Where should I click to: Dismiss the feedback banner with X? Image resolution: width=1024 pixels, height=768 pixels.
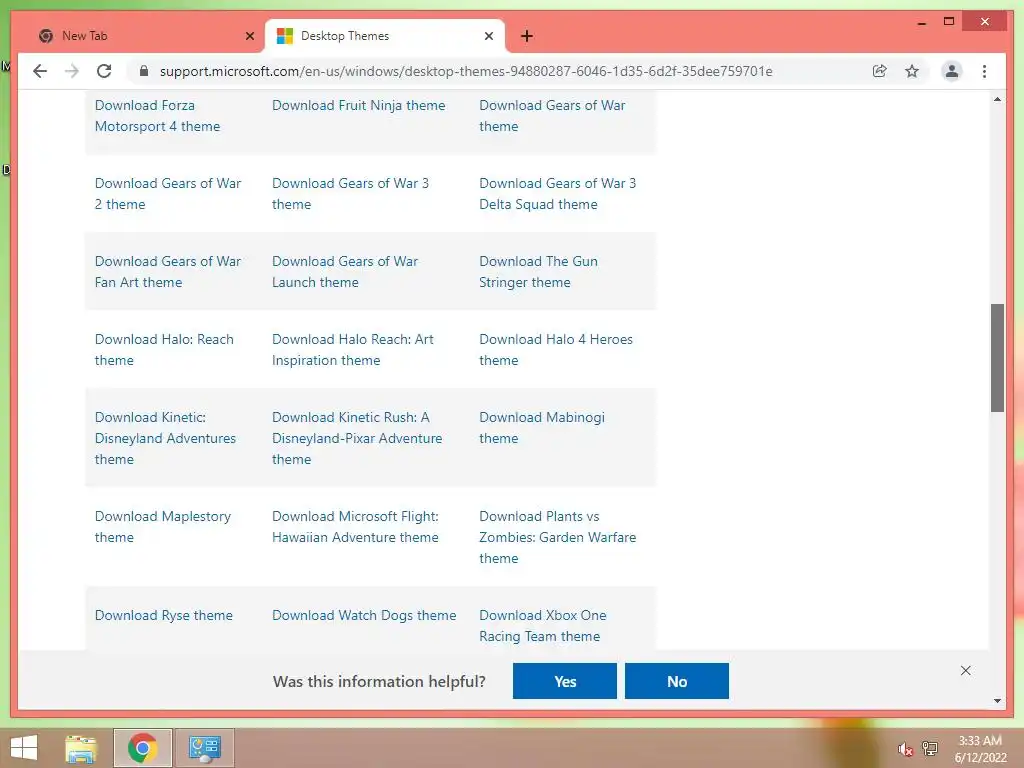[x=965, y=671]
